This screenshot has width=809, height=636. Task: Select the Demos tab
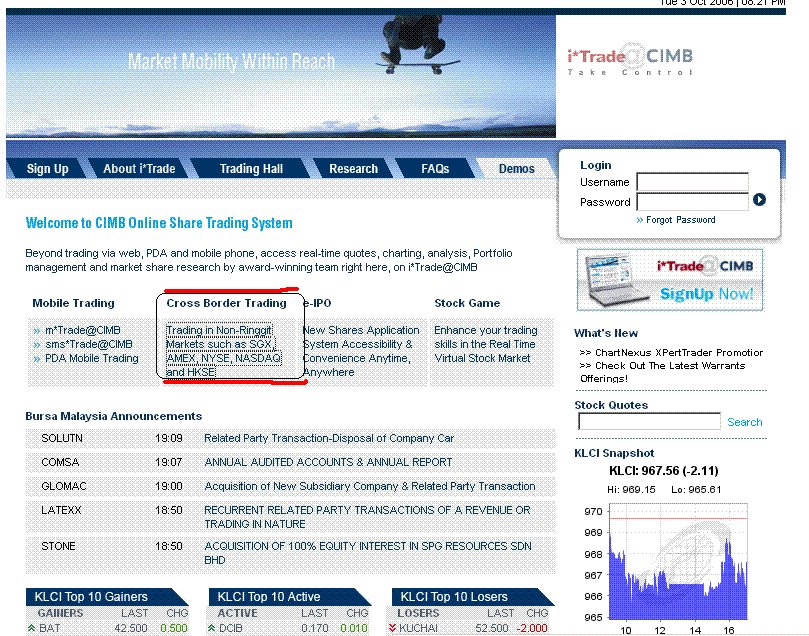(x=516, y=169)
